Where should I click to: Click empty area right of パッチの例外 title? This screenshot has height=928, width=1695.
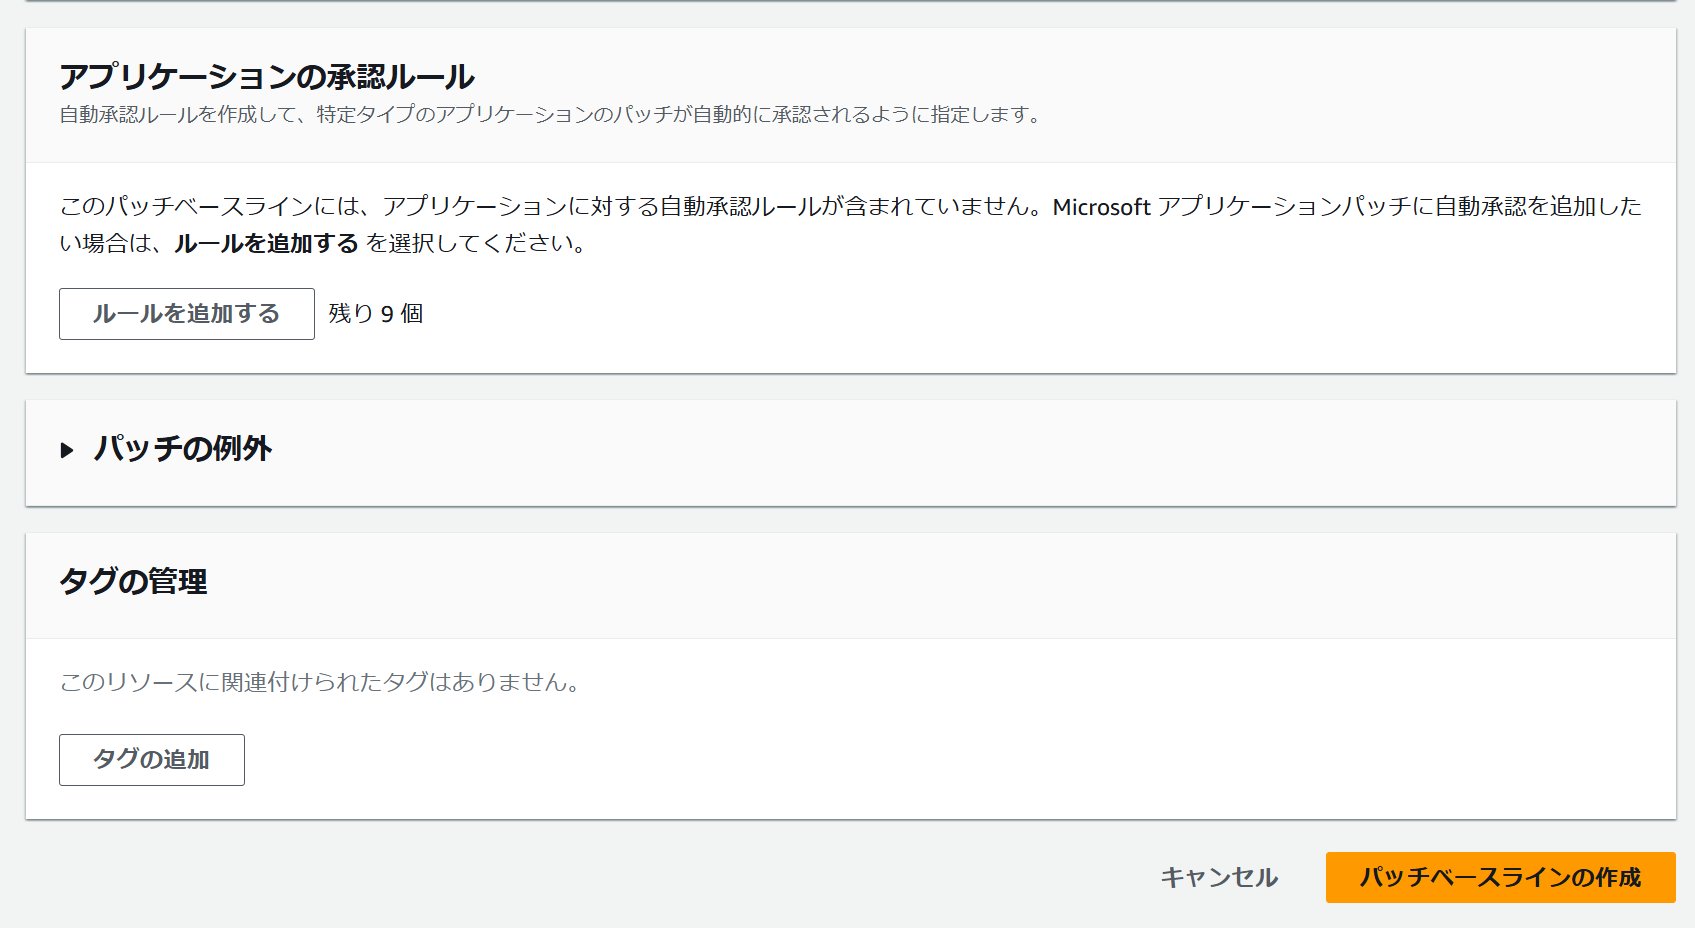[x=900, y=450]
